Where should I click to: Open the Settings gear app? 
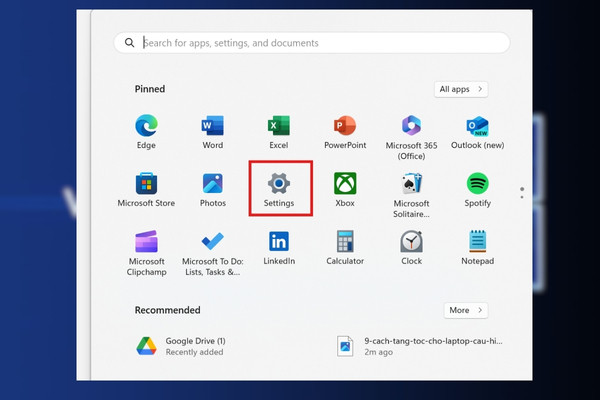pos(279,183)
